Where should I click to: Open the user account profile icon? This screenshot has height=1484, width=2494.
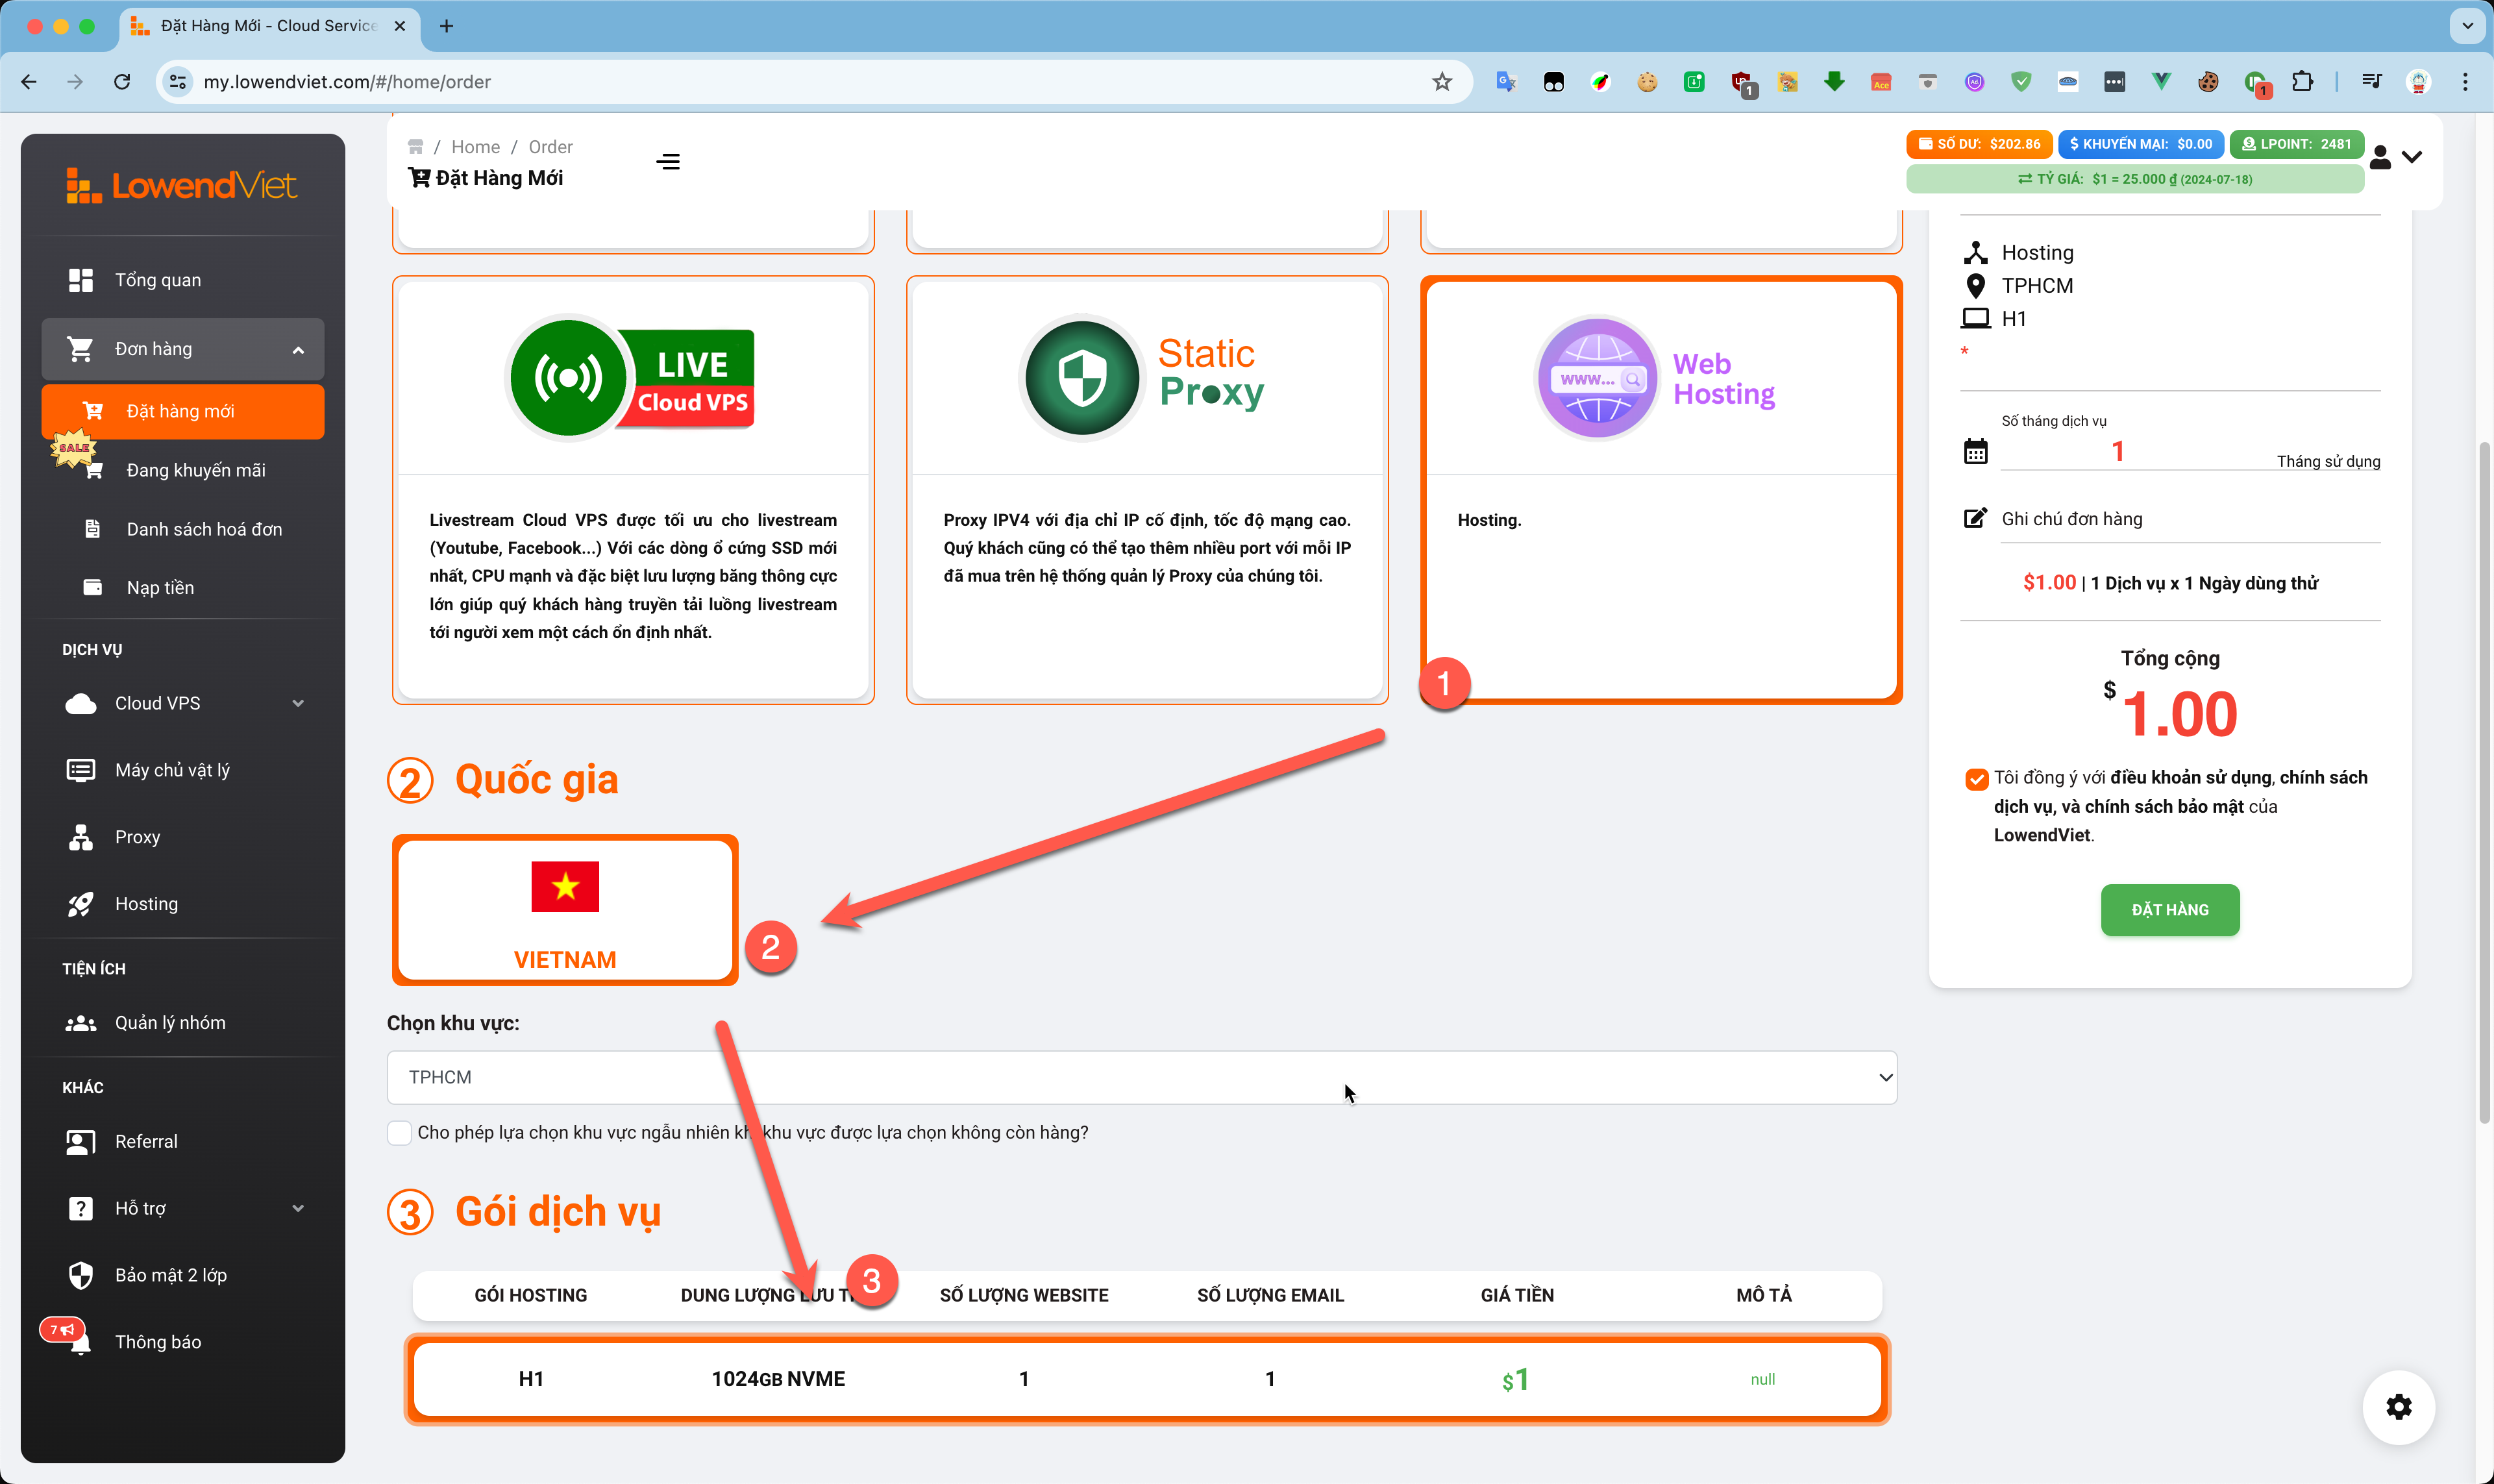pyautogui.click(x=2381, y=157)
